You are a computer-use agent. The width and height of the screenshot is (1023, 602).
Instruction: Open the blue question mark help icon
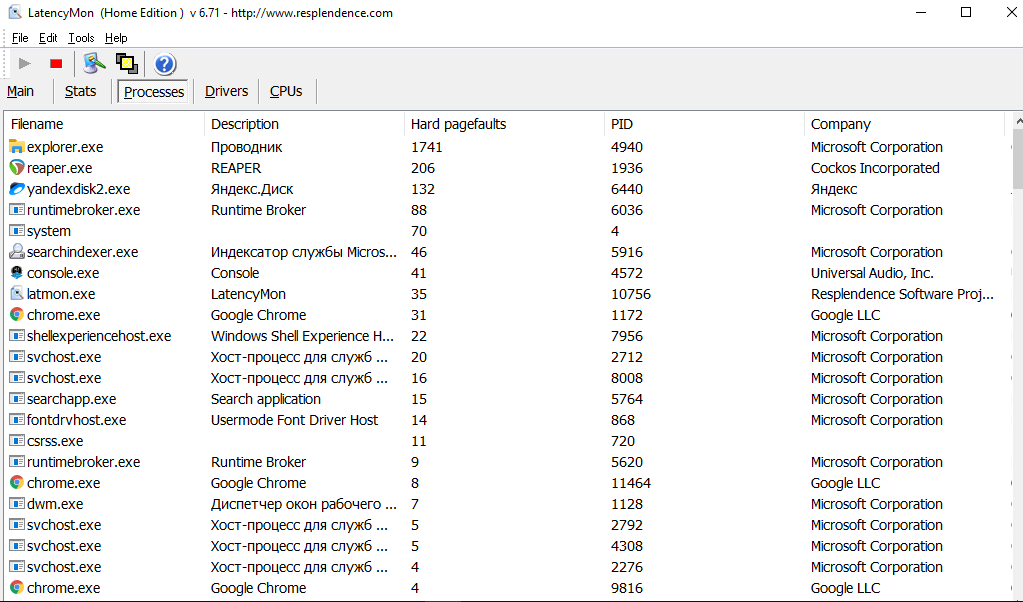click(x=164, y=64)
